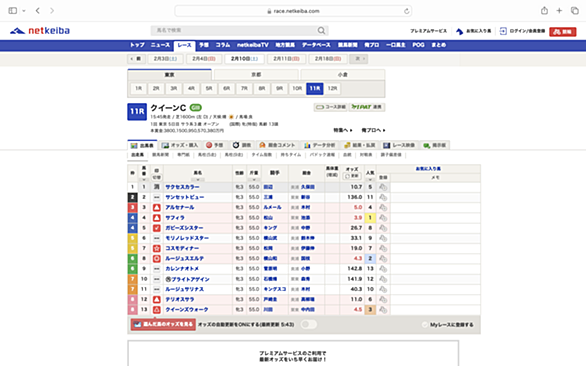Show Safari tab overview icon

point(575,10)
